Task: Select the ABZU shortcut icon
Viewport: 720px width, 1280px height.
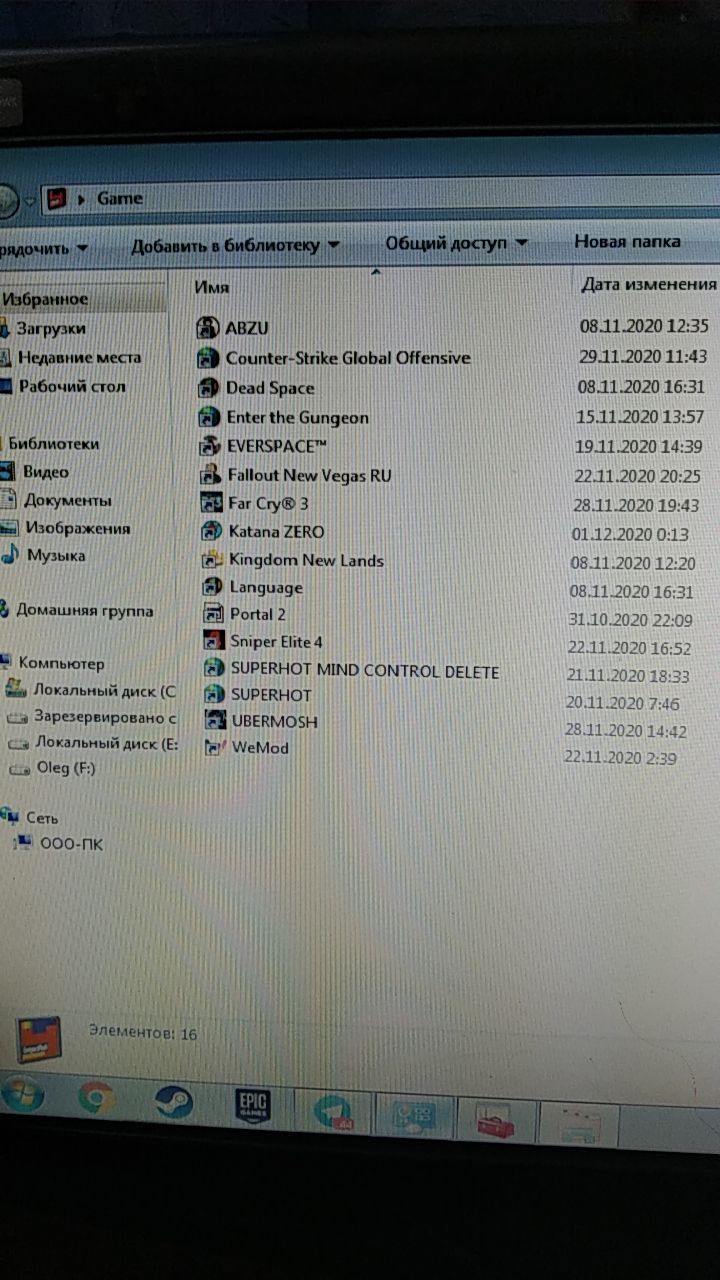Action: point(208,327)
